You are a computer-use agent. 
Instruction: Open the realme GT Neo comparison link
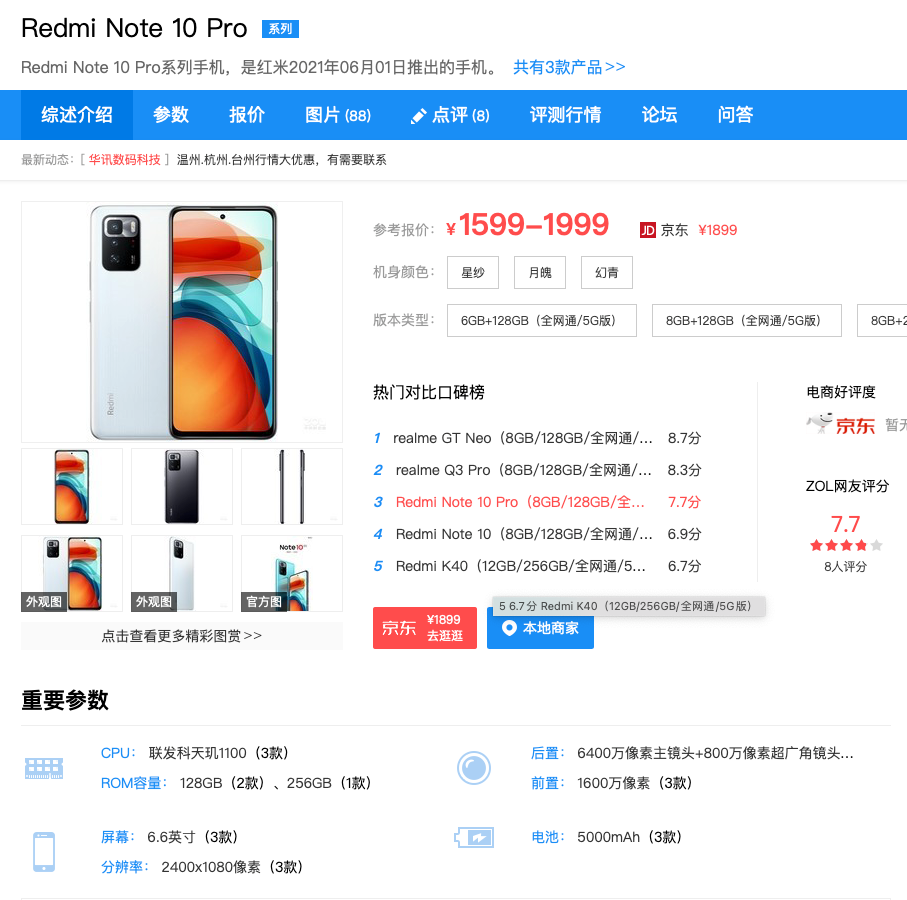click(523, 438)
